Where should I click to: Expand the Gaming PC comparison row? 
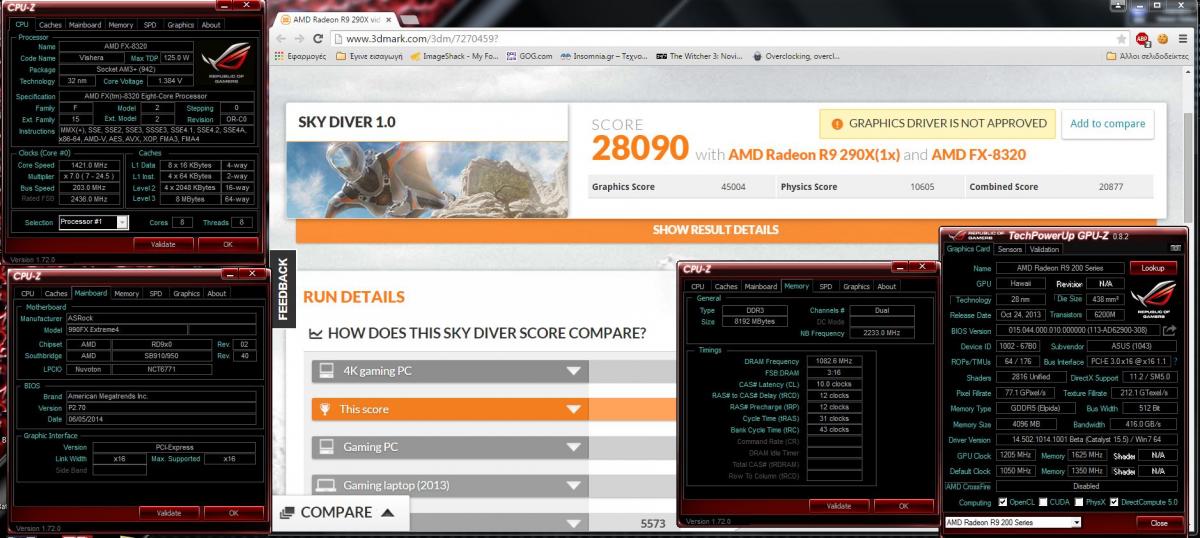click(574, 446)
